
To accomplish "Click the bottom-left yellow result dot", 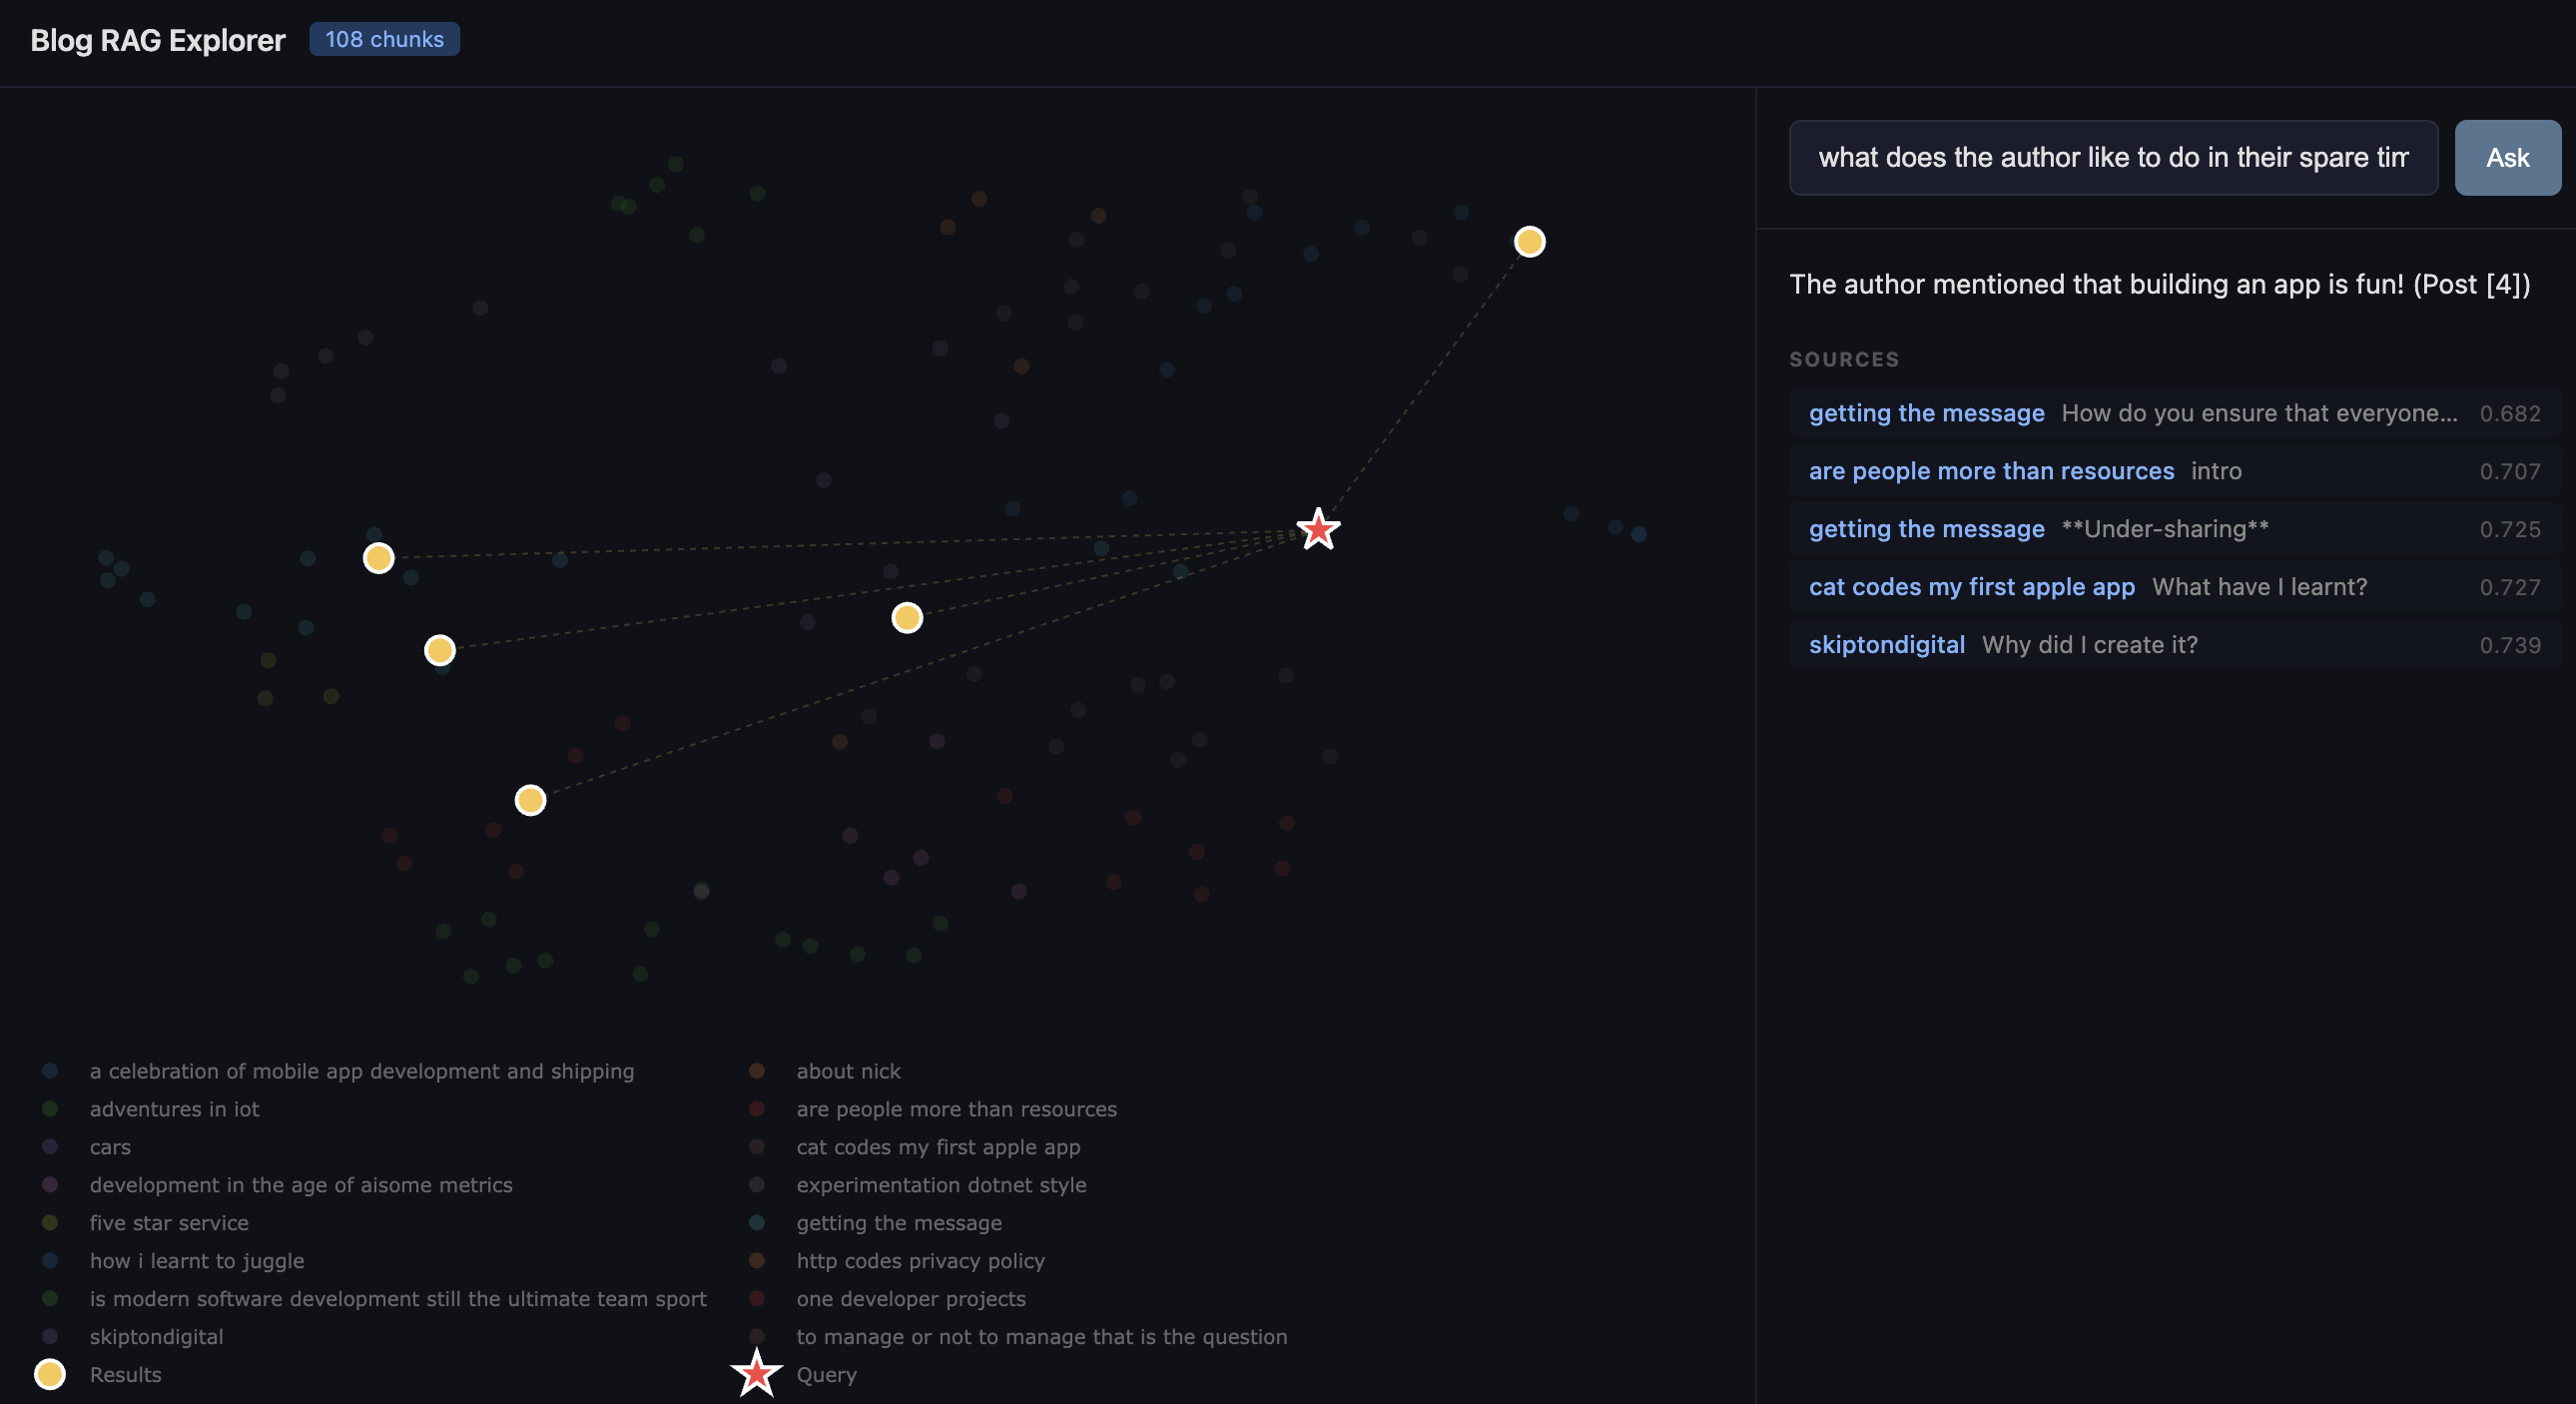I will click(529, 800).
